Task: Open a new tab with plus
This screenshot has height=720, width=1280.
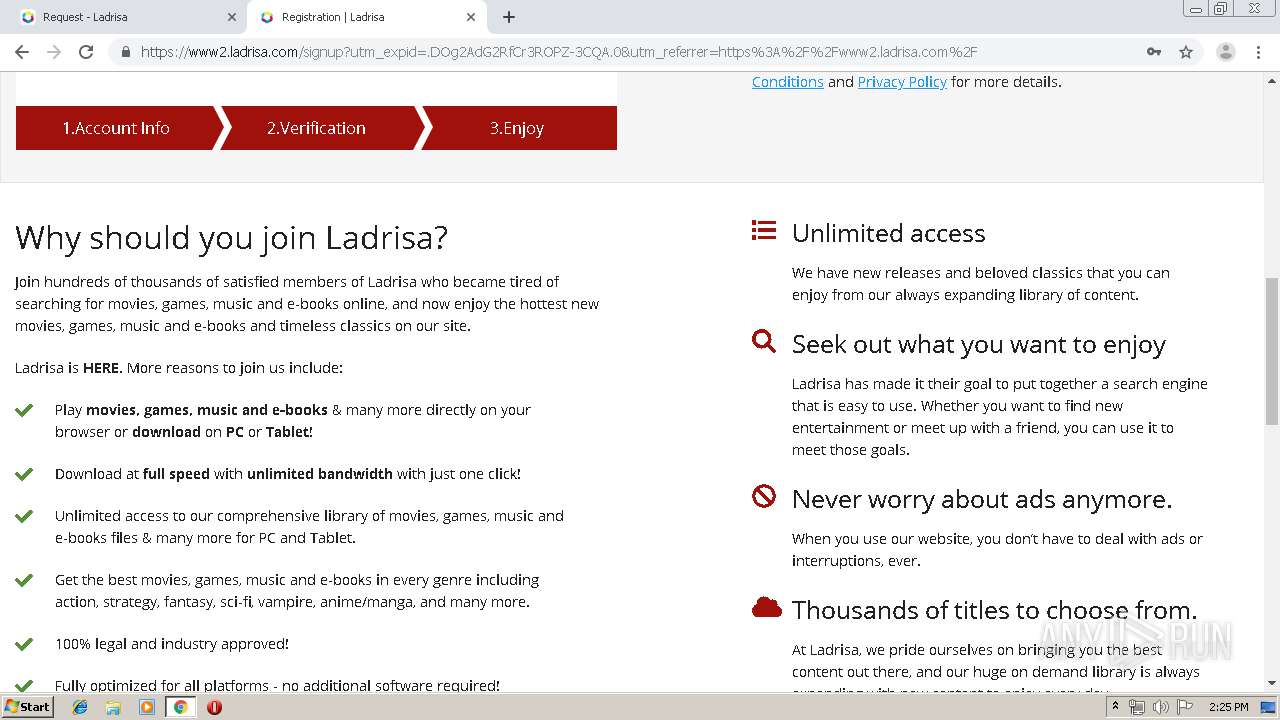Action: (x=509, y=17)
